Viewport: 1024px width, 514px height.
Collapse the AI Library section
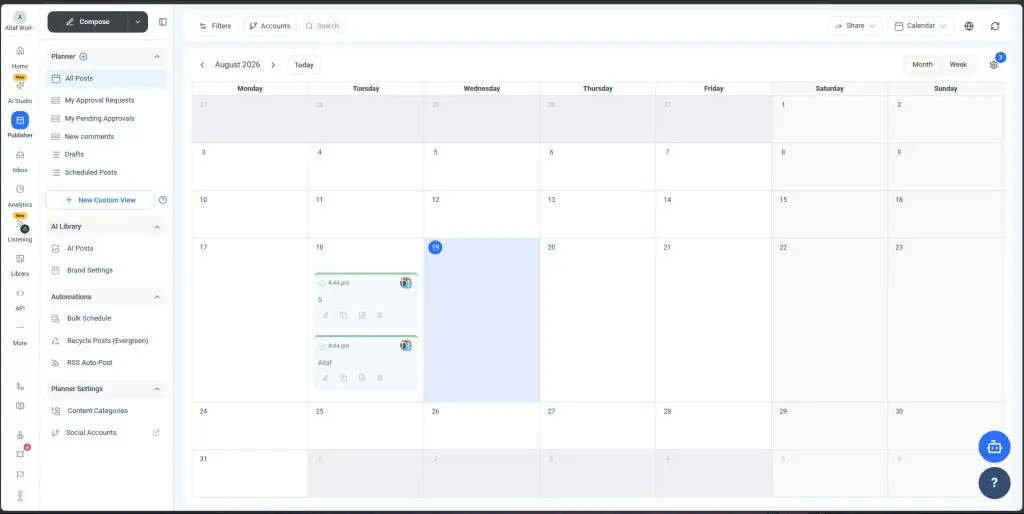pyautogui.click(x=157, y=227)
